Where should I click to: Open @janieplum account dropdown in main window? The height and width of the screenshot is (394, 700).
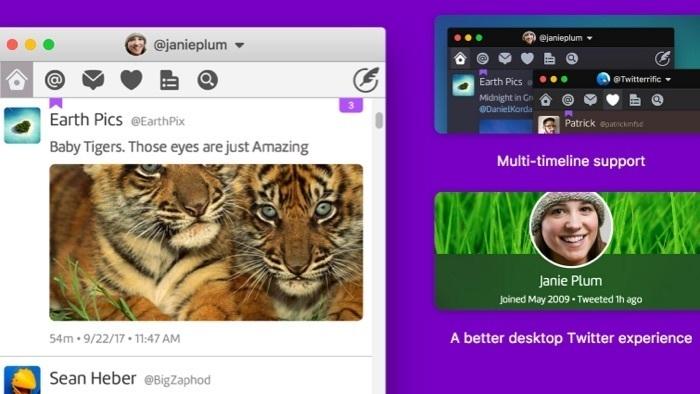(x=239, y=45)
